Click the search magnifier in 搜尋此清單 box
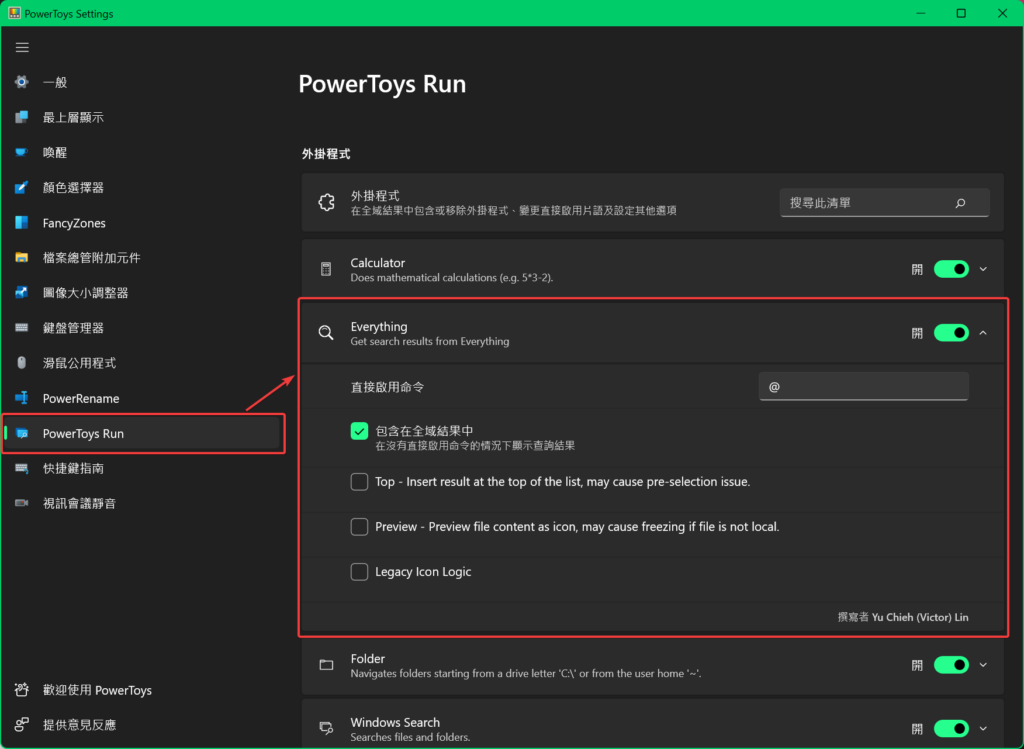Image resolution: width=1024 pixels, height=749 pixels. [x=960, y=203]
